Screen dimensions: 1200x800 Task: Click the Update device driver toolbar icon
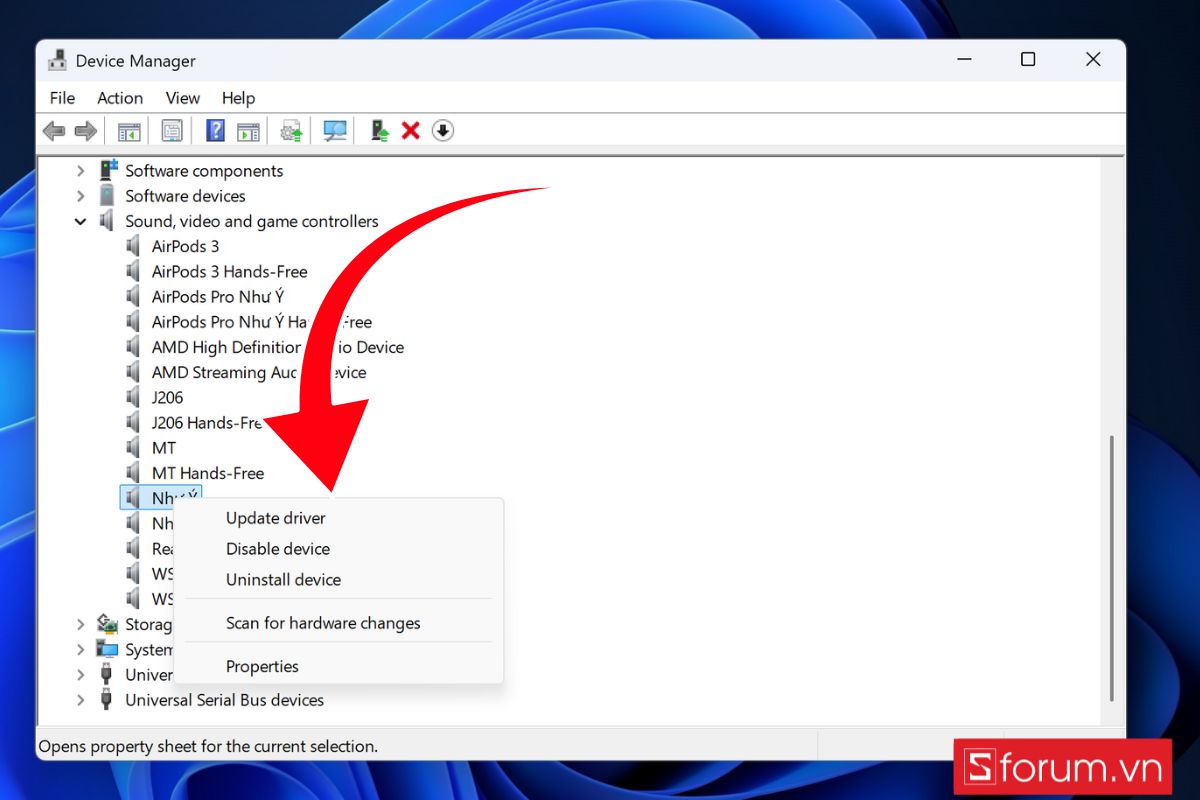point(291,131)
